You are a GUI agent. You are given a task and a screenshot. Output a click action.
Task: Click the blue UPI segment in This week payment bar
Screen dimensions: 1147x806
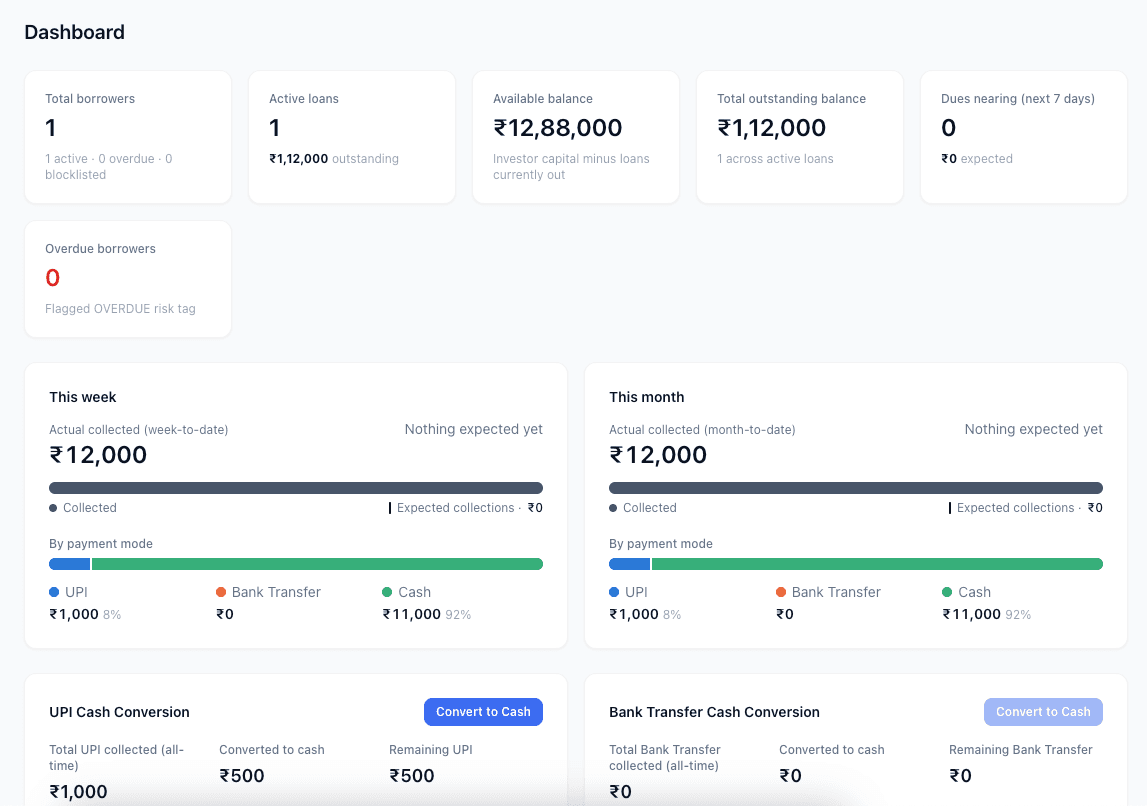tap(69, 564)
